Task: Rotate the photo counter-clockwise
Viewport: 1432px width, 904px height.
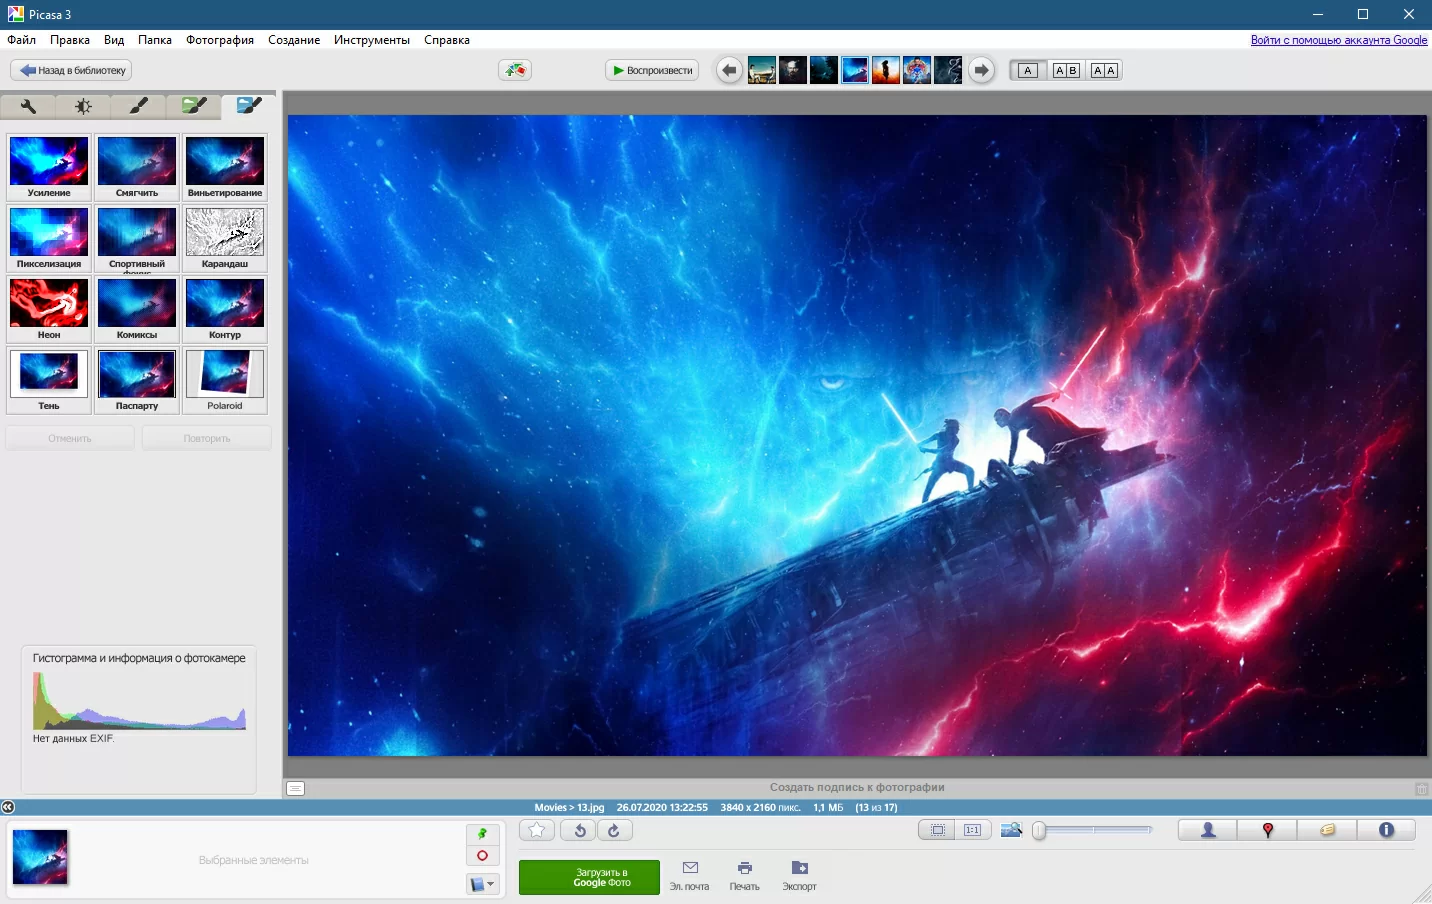Action: coord(579,830)
